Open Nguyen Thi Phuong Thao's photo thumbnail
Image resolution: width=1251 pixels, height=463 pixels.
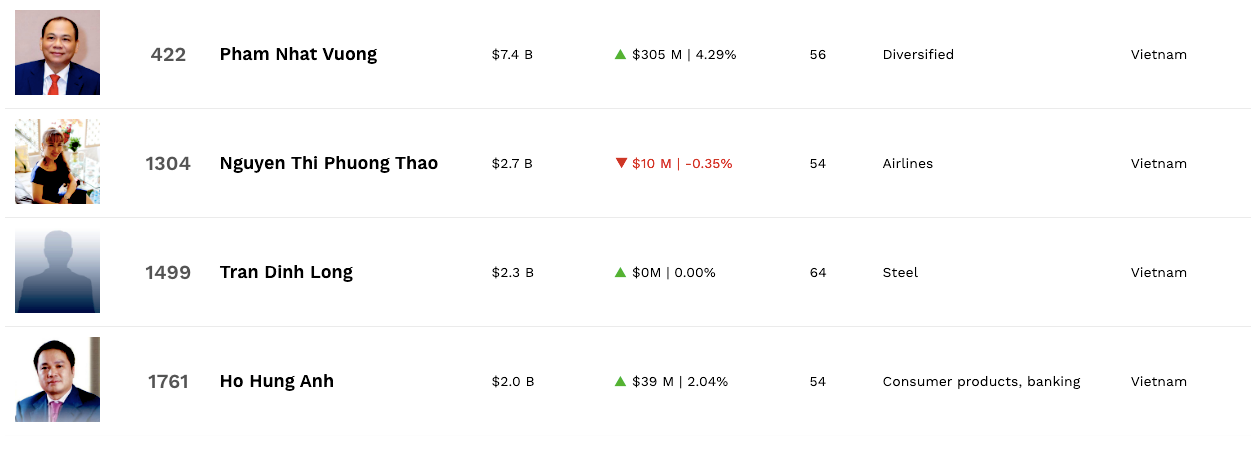pyautogui.click(x=57, y=162)
